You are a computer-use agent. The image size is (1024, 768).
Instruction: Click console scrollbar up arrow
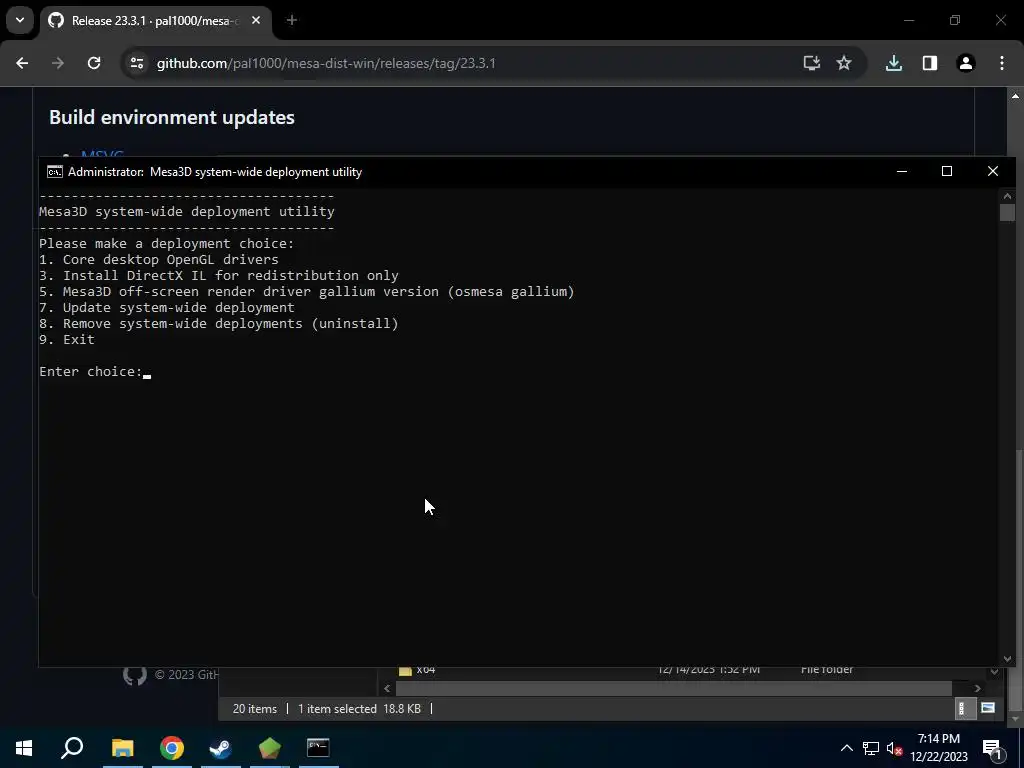point(1007,196)
